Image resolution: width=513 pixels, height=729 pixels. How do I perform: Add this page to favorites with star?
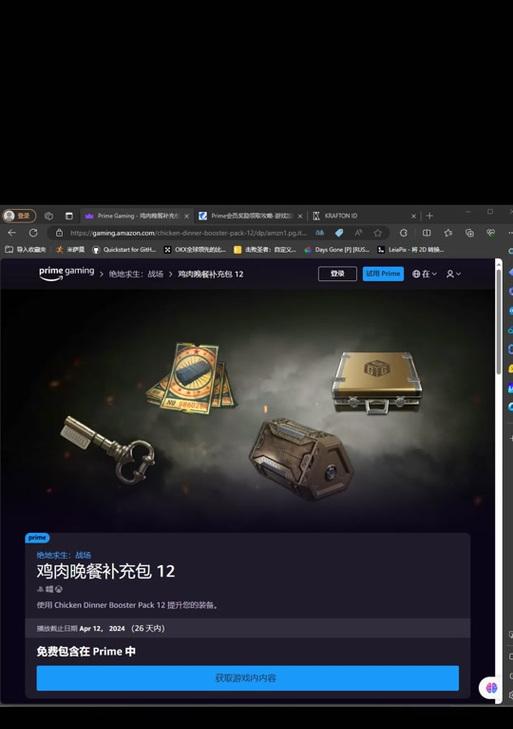click(378, 232)
